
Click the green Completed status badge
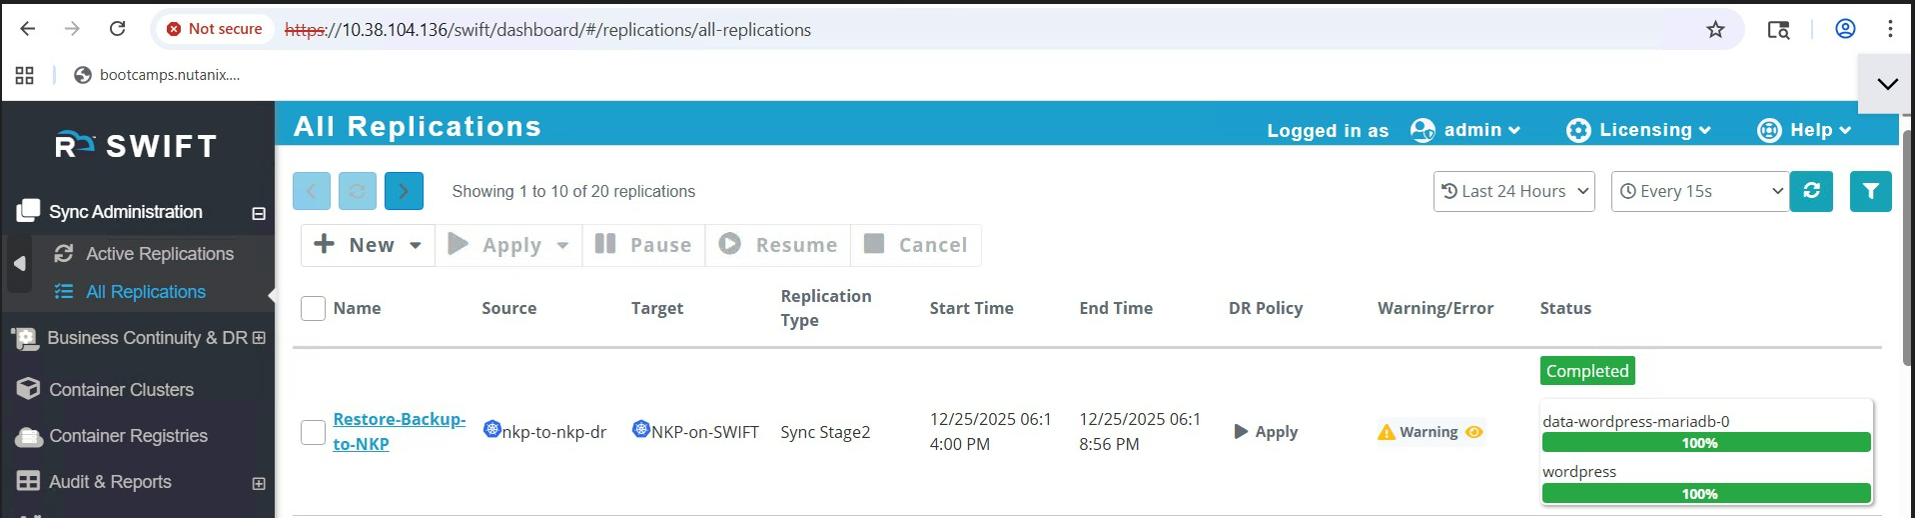click(1587, 371)
